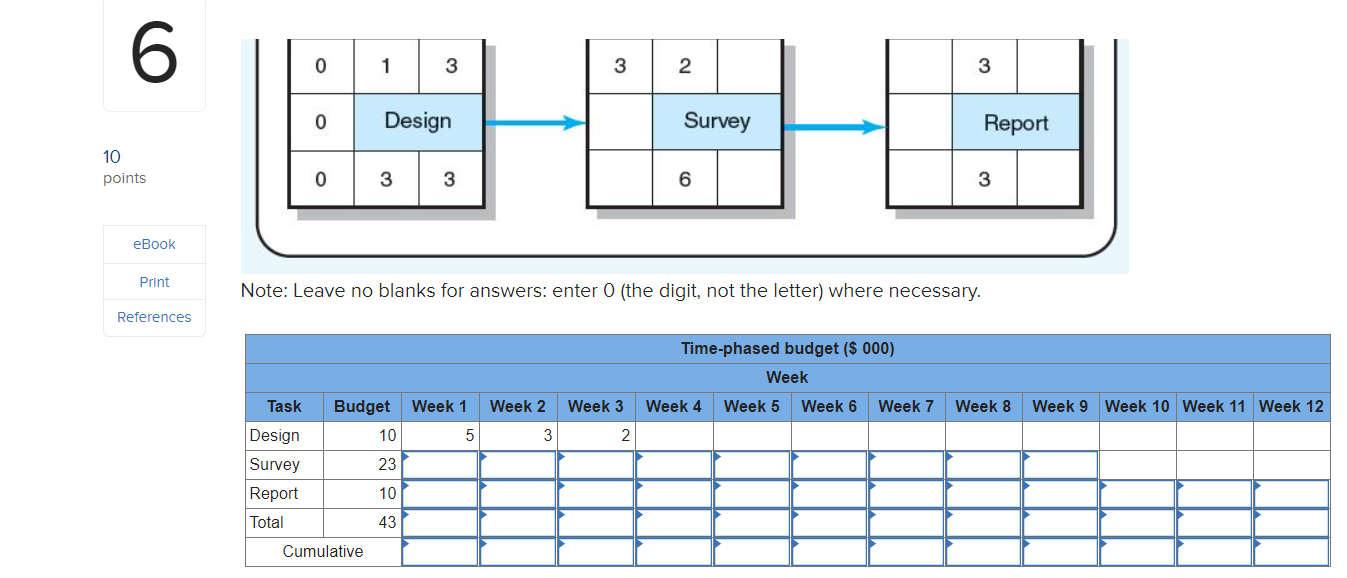Click the Total Week 1 input cell
Screen dimensions: 1347x578
pyautogui.click(x=440, y=522)
